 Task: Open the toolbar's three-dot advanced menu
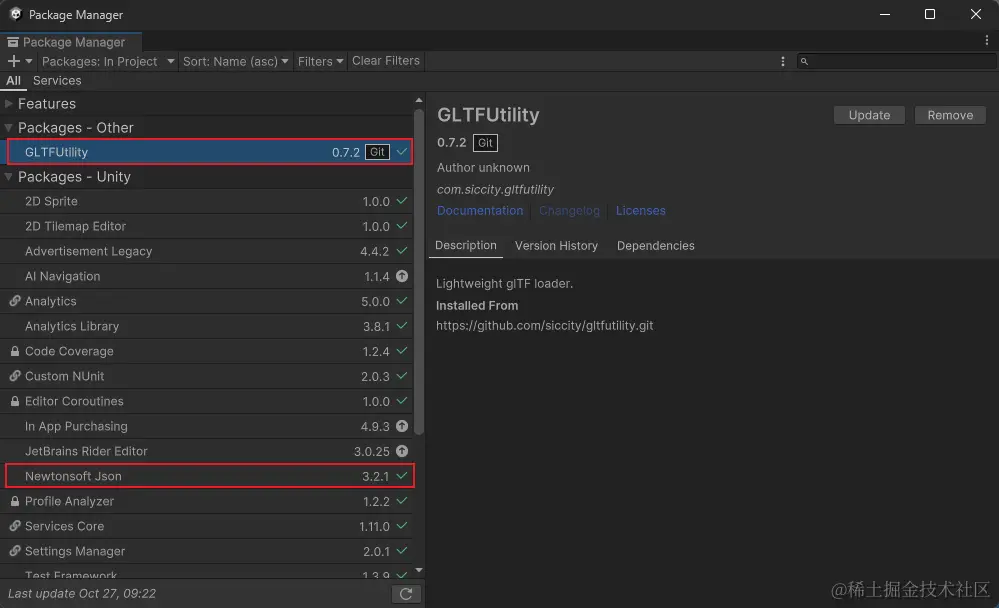(782, 61)
